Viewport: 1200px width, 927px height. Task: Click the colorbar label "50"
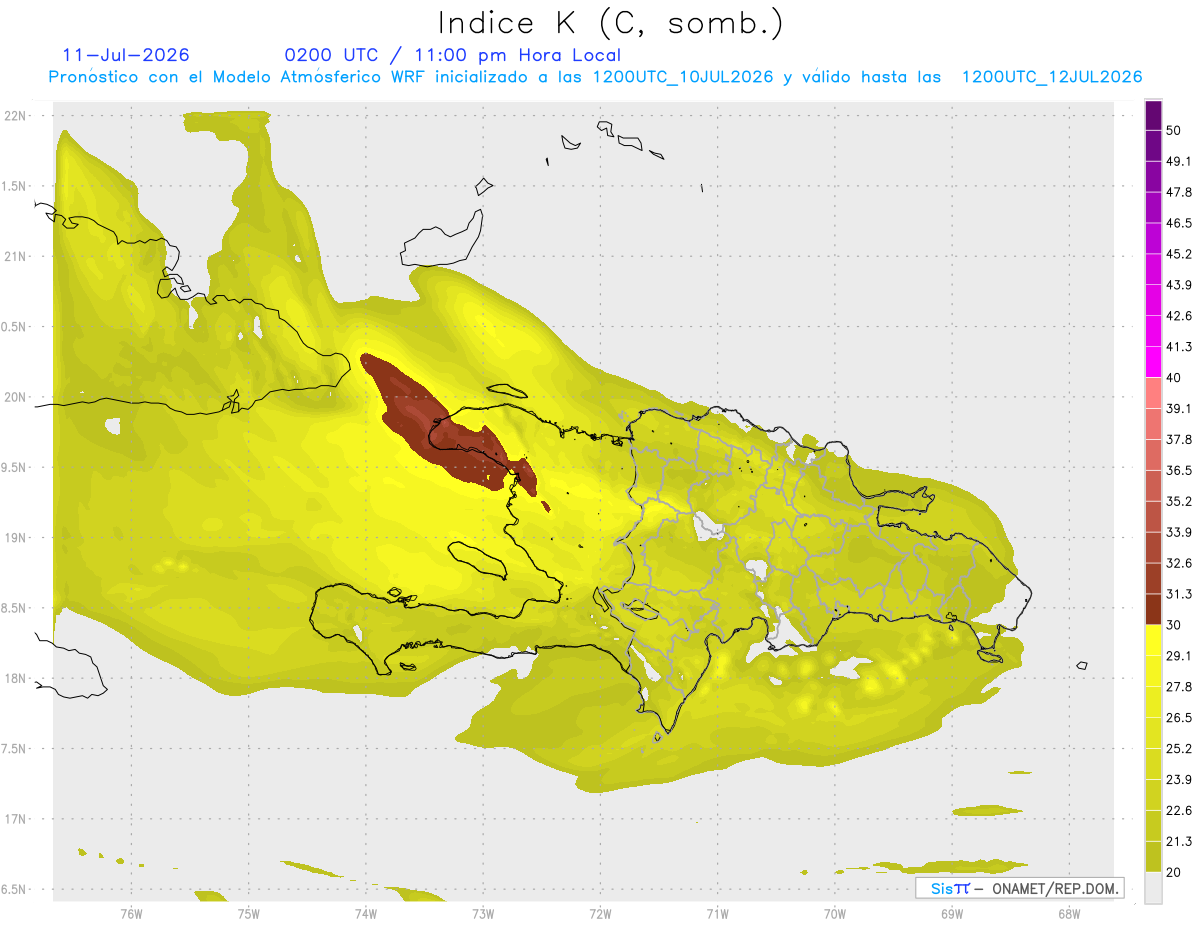point(1174,130)
